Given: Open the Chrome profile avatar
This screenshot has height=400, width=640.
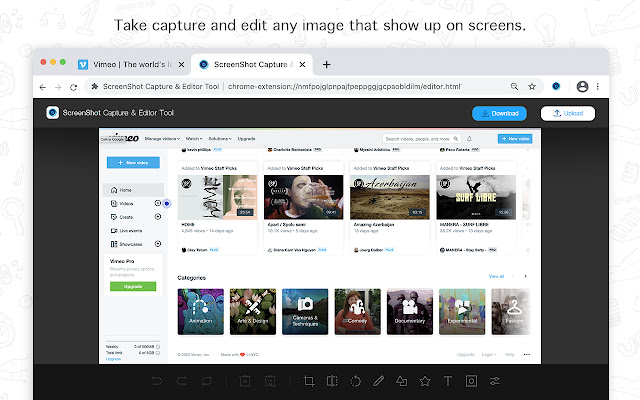Looking at the screenshot, I should [582, 87].
